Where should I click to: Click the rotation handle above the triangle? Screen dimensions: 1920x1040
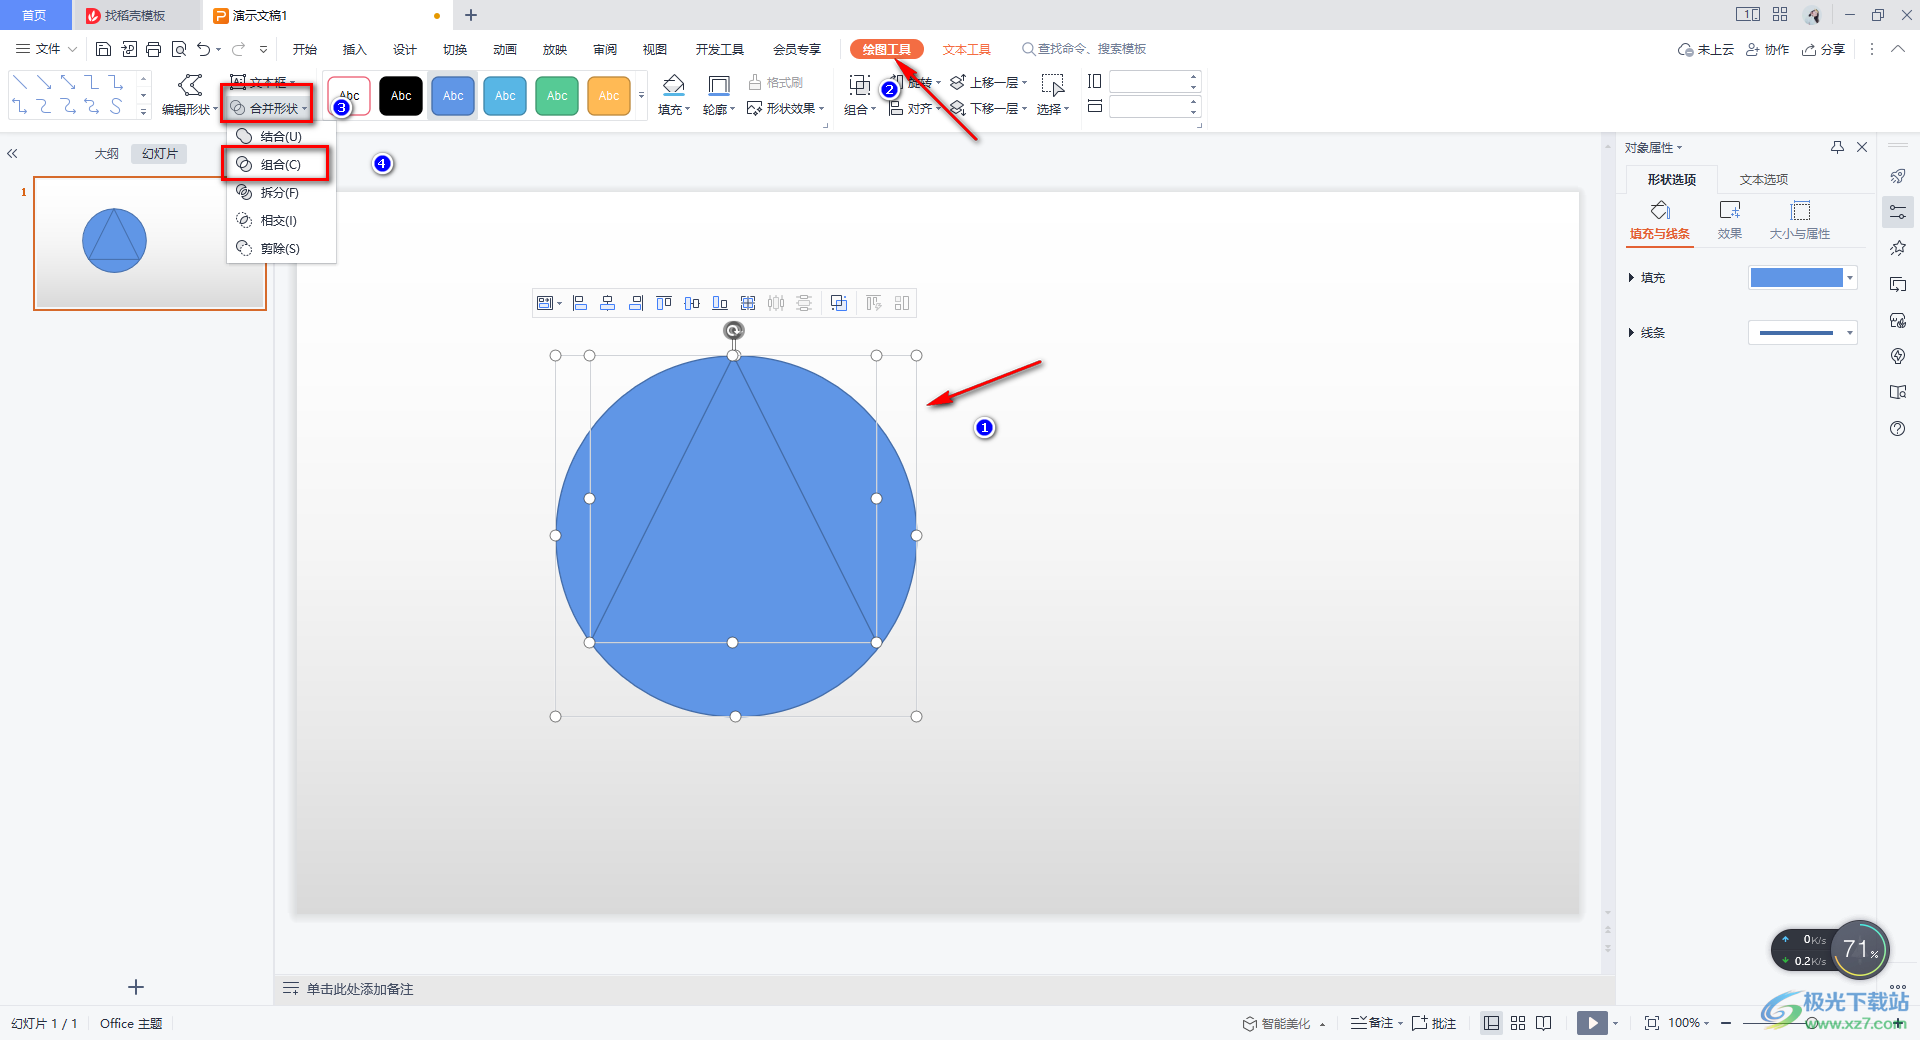[734, 330]
